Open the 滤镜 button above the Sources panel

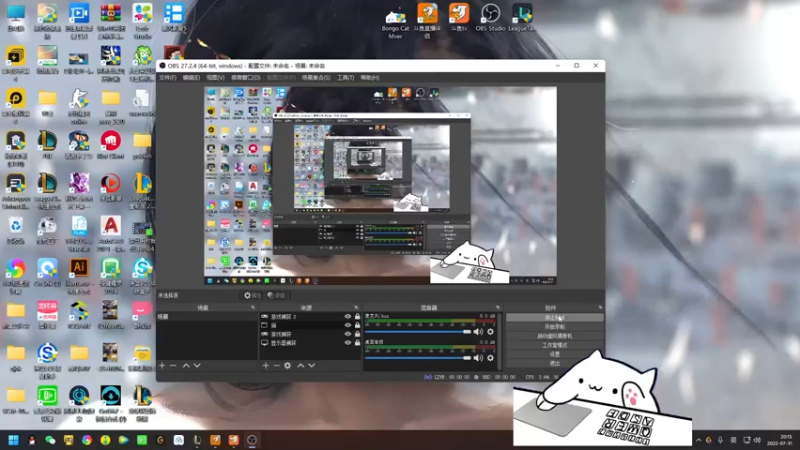click(277, 295)
